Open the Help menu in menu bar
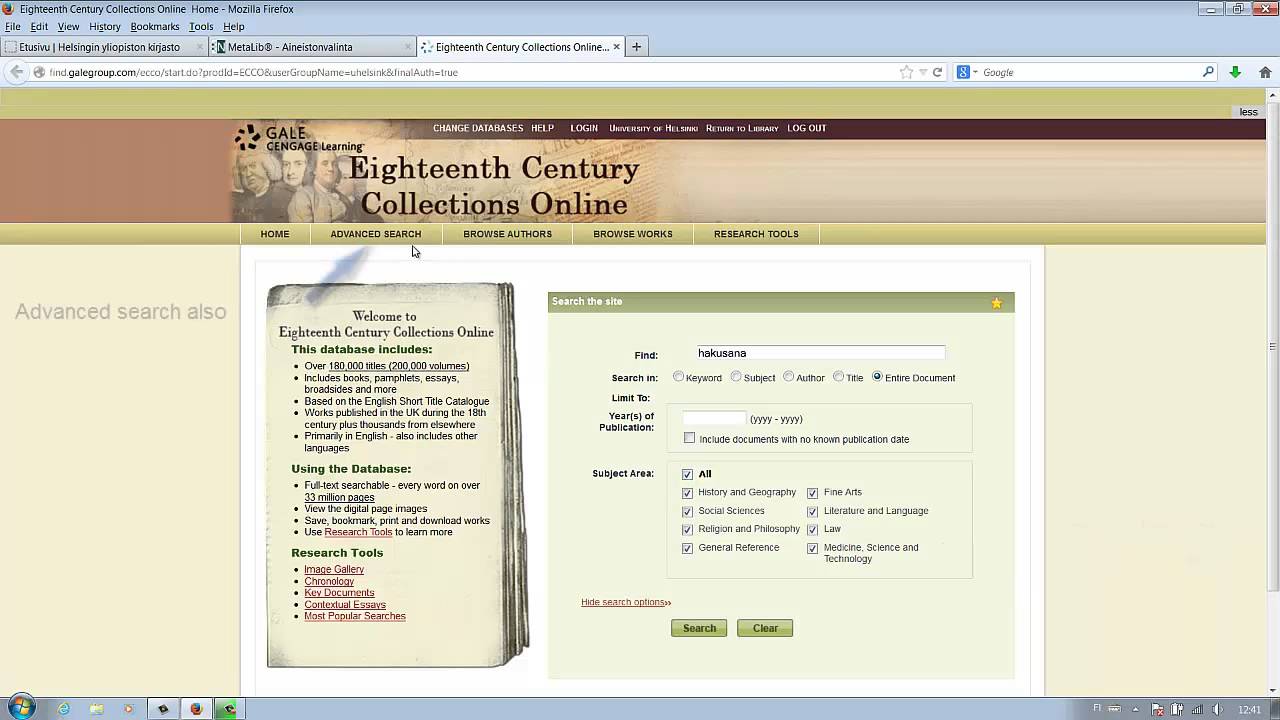Viewport: 1280px width, 720px height. click(234, 27)
